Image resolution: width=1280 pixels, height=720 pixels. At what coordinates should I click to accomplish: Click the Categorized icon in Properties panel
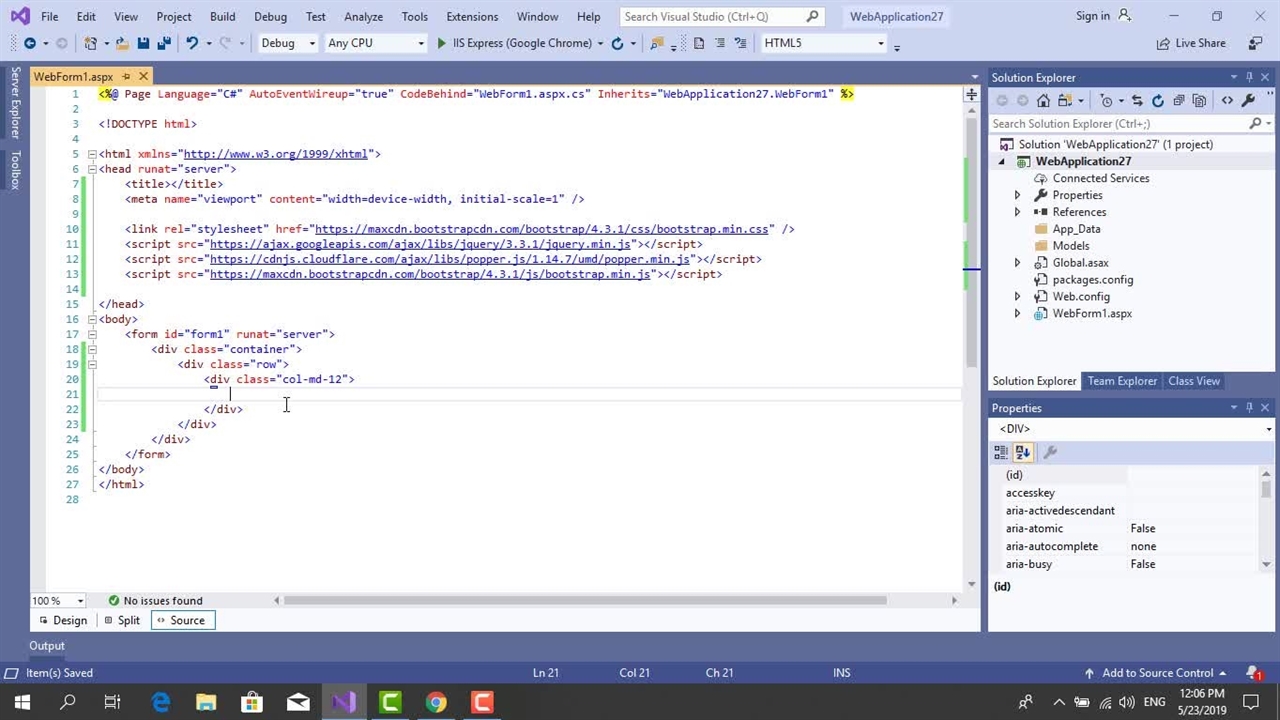tap(1001, 453)
